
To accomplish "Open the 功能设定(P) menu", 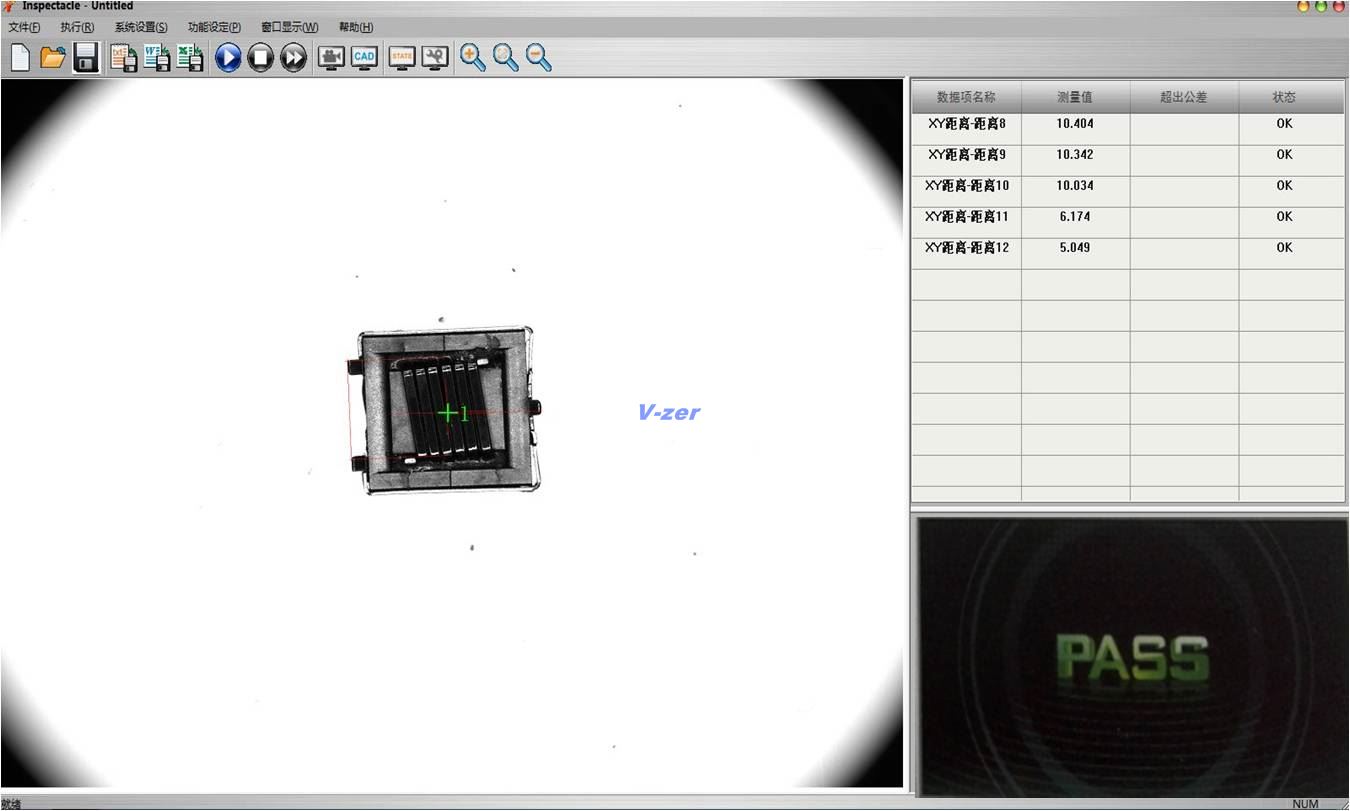I will [214, 27].
